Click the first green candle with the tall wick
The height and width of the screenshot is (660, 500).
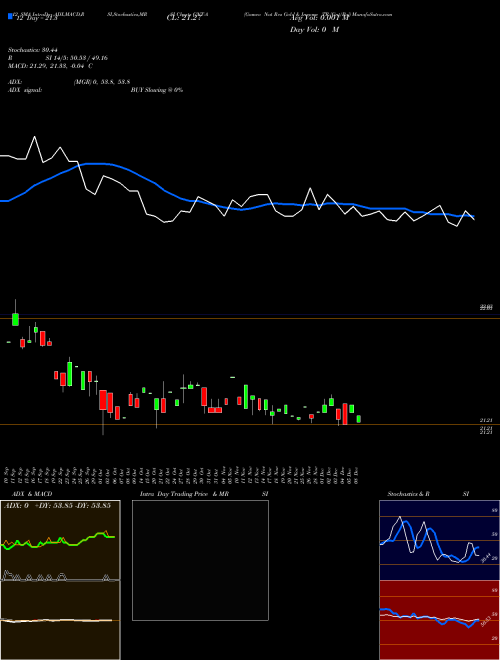[x=16, y=314]
